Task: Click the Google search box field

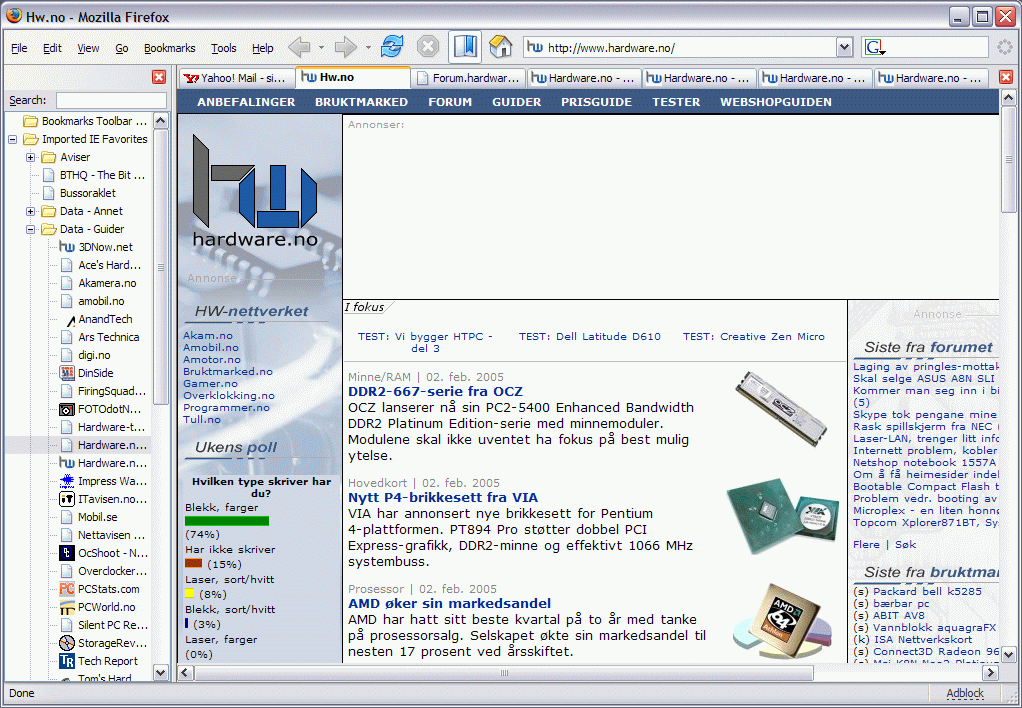Action: tap(937, 48)
